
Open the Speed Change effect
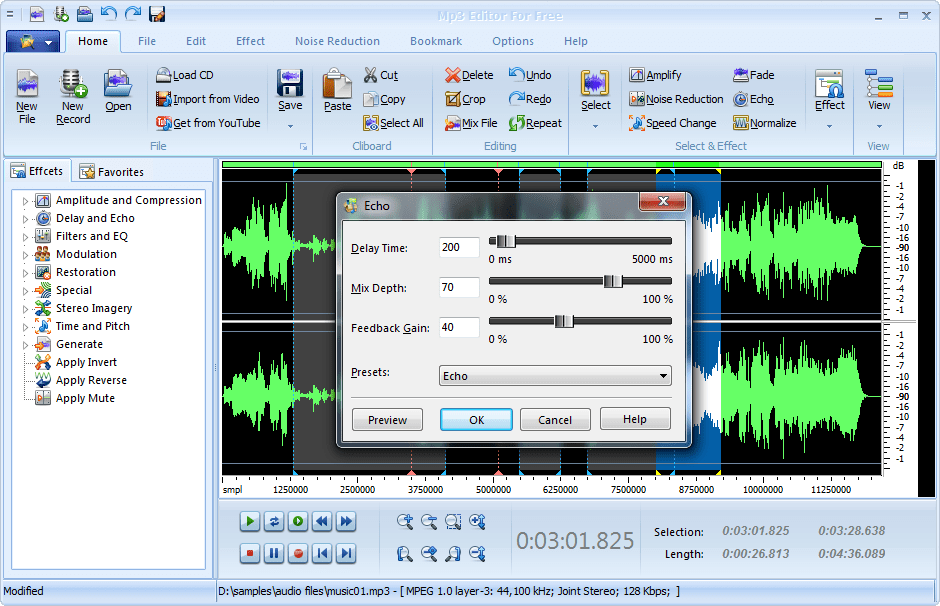(x=673, y=123)
